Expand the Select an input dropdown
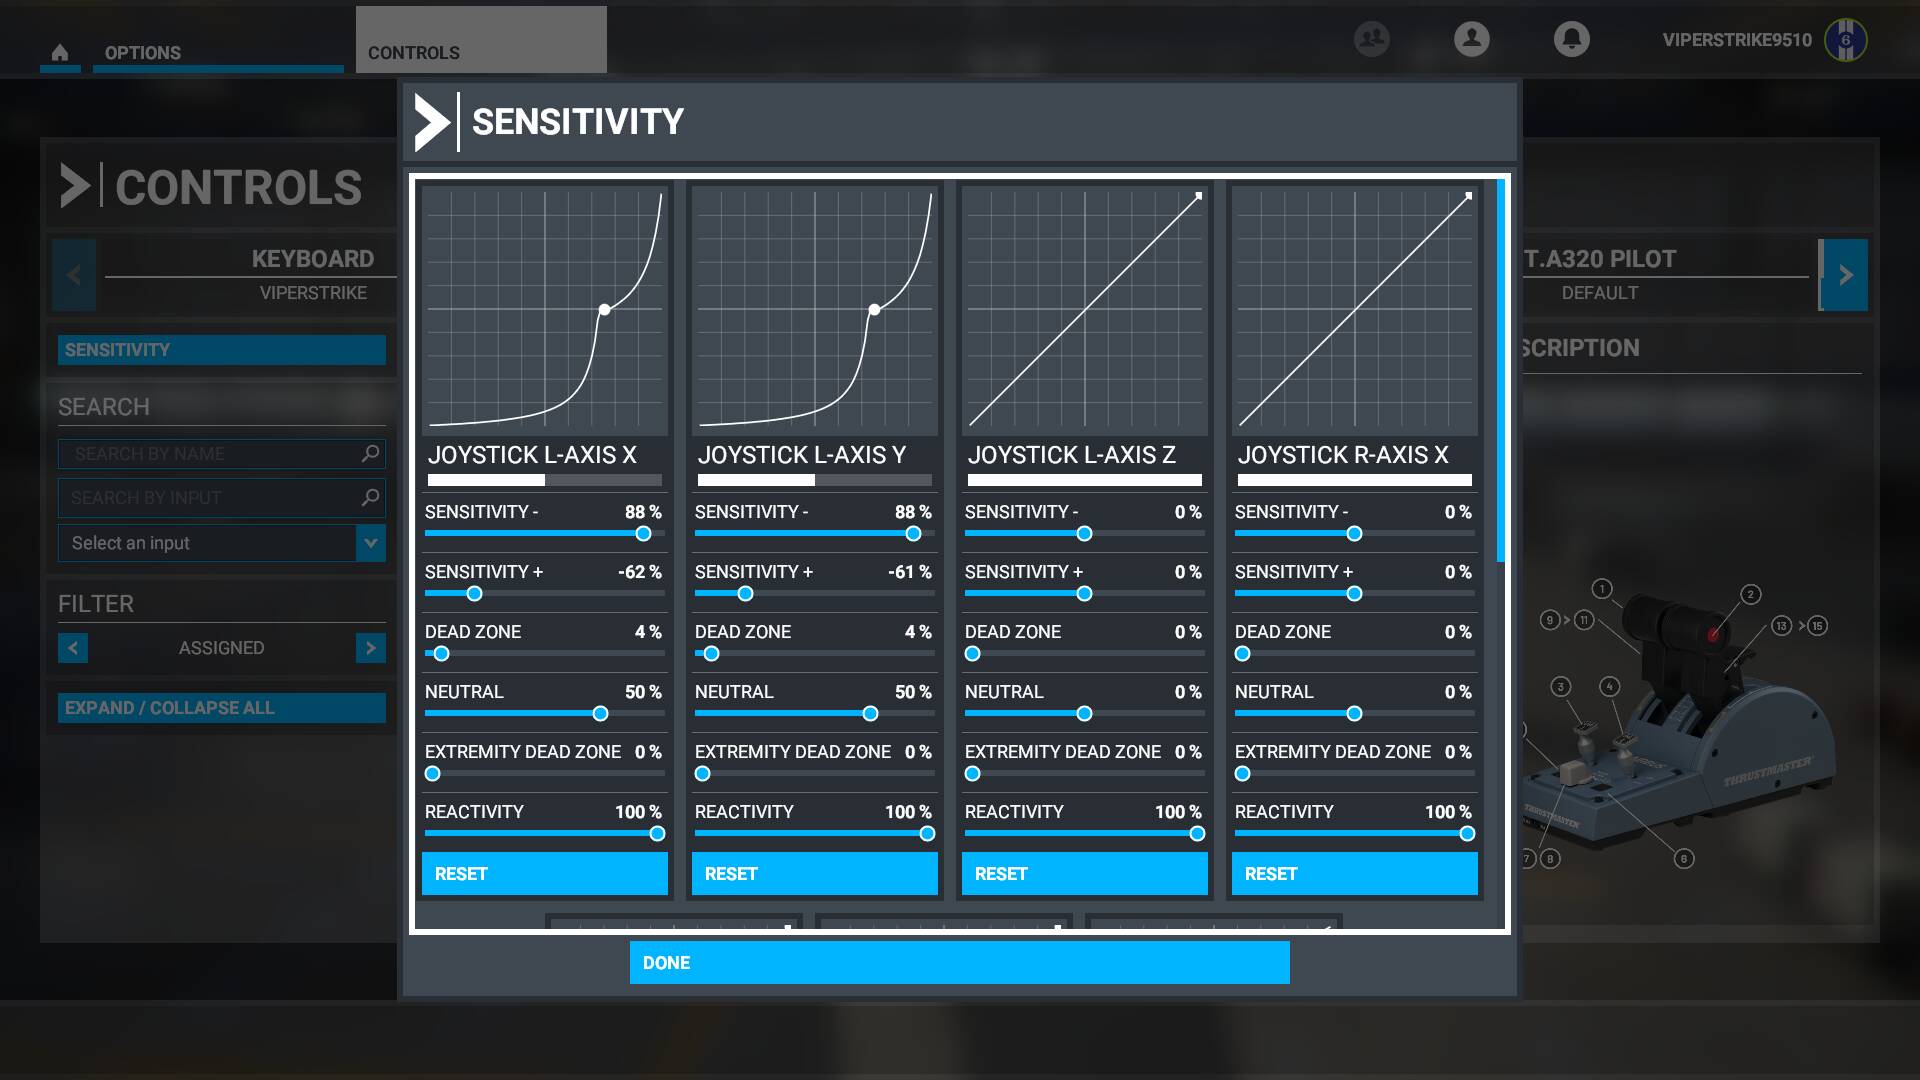The height and width of the screenshot is (1080, 1920). click(x=370, y=543)
